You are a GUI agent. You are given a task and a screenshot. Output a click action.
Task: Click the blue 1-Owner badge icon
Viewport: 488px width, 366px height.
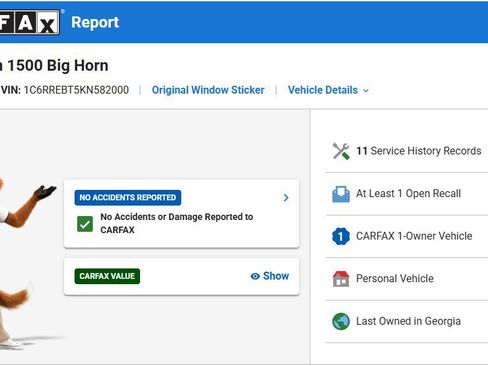[341, 236]
